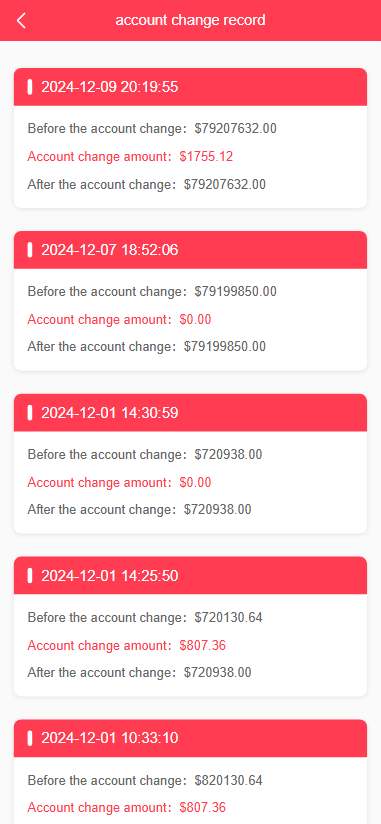Click the marker icon beside 14:30:59 timestamp

coord(30,413)
